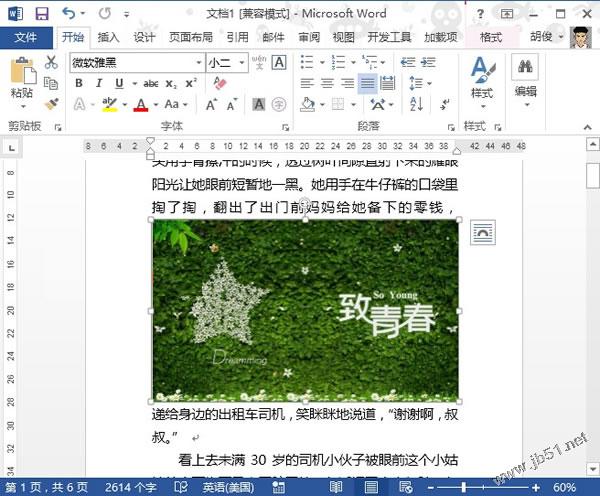The width and height of the screenshot is (600, 496).
Task: Open Word Help question mark
Action: click(x=480, y=14)
